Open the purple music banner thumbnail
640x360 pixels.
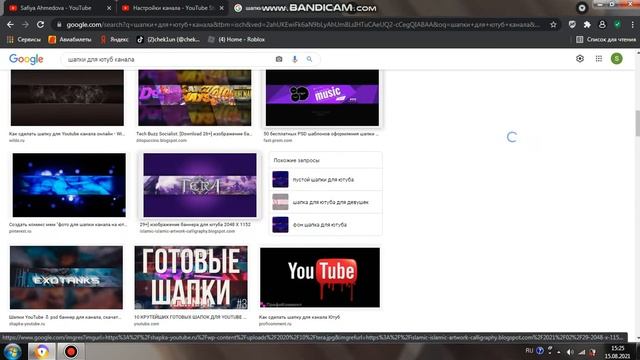322,98
